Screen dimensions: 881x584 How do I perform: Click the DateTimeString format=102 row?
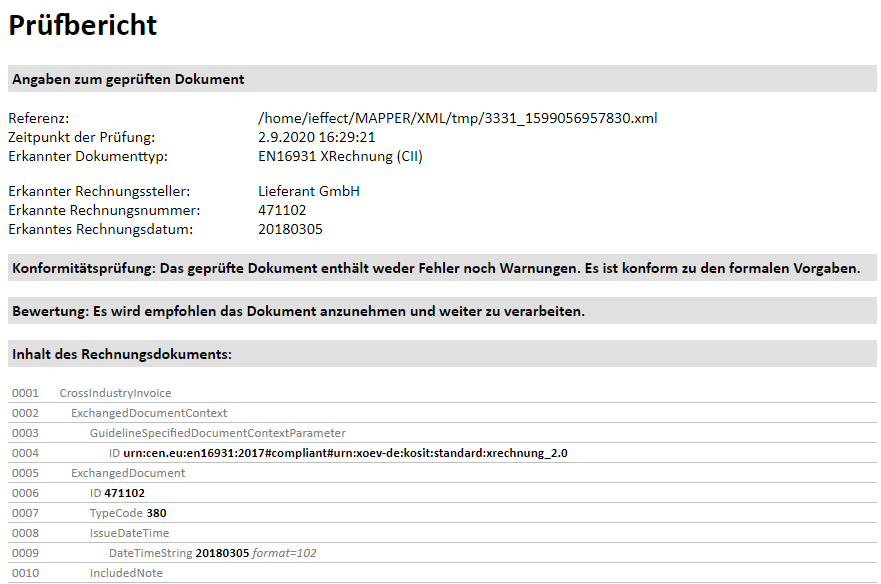[213, 553]
